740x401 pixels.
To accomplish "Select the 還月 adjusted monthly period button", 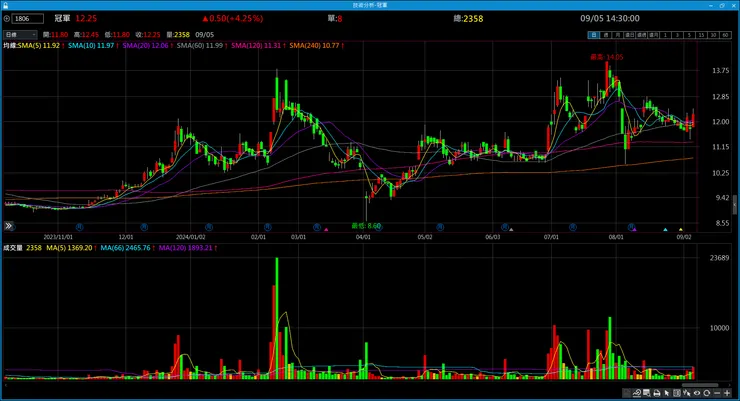I will coord(654,35).
